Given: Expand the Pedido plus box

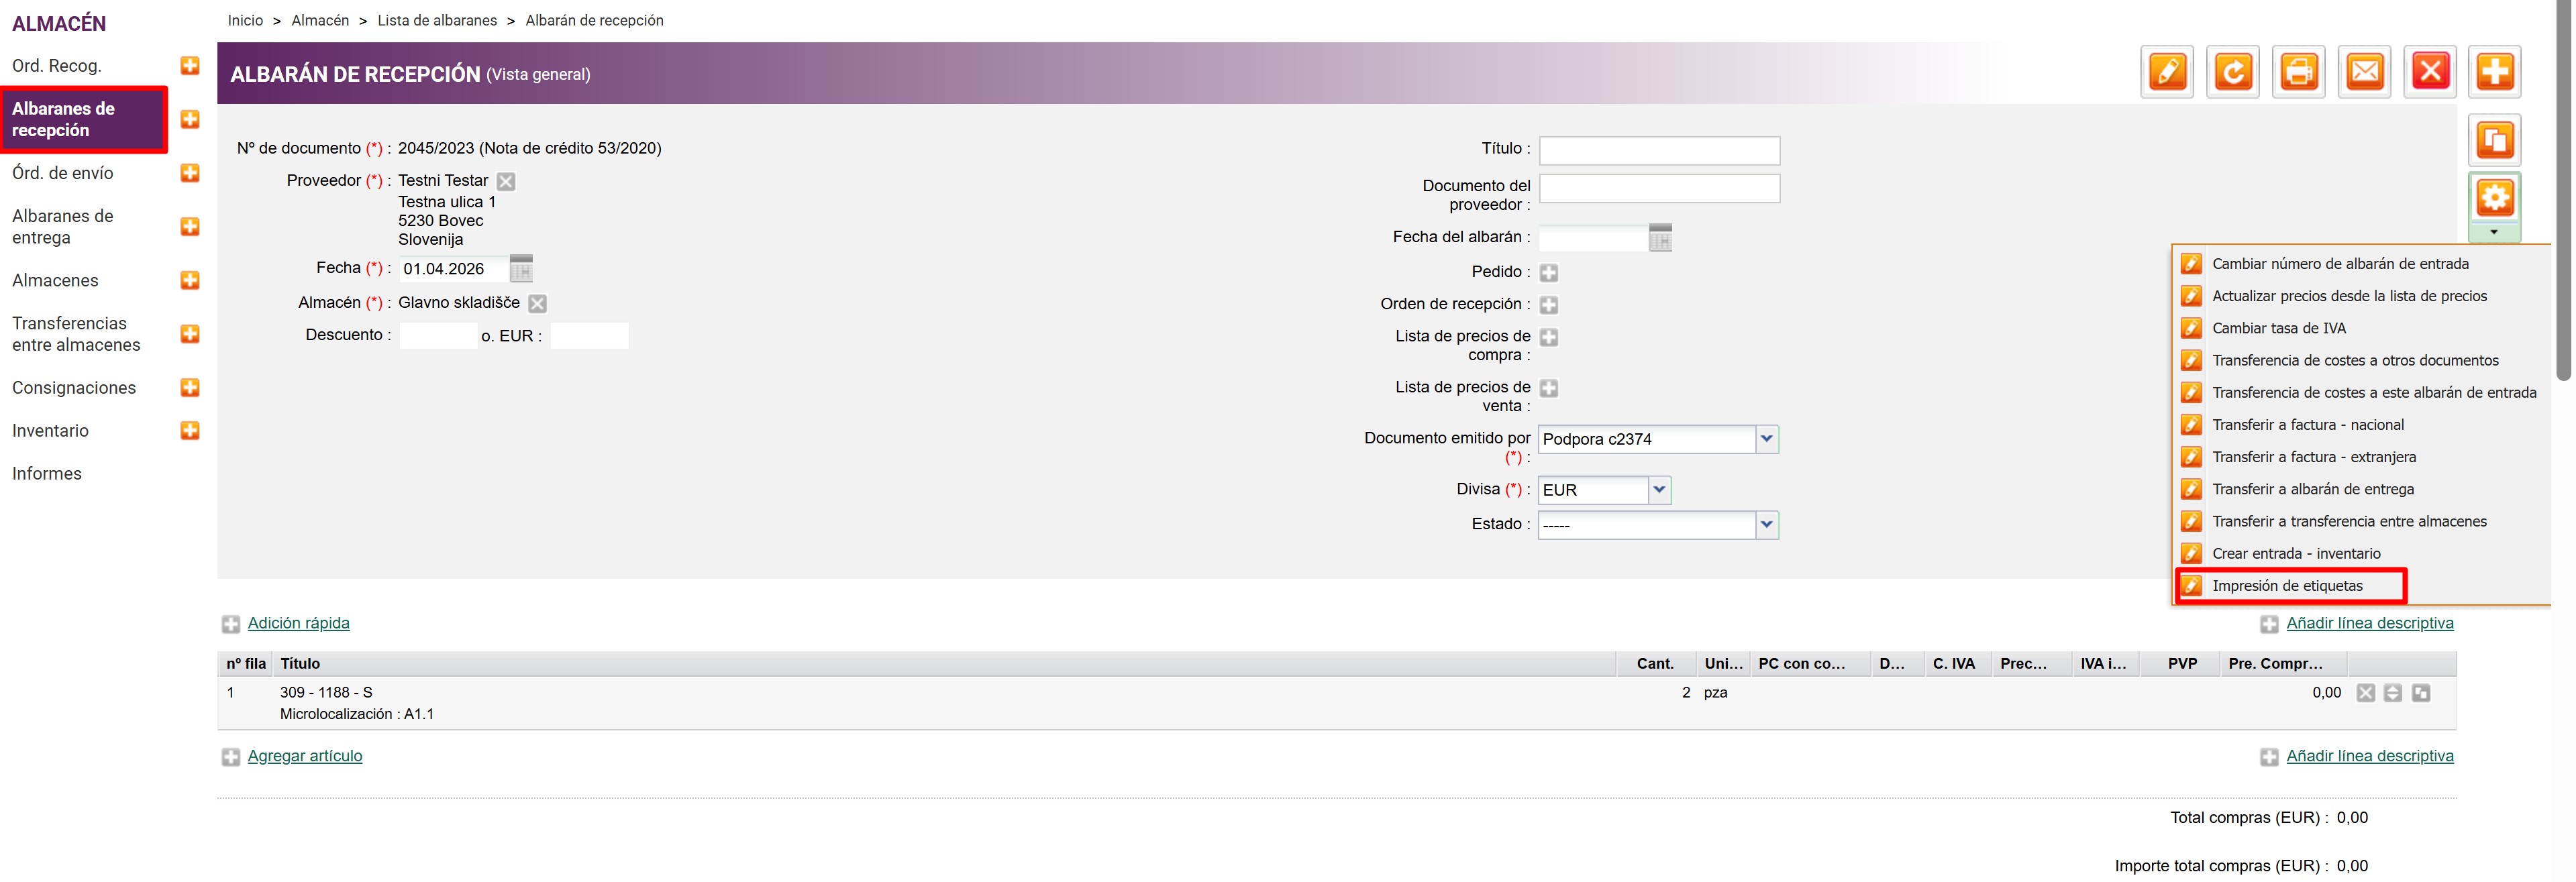Looking at the screenshot, I should click(1548, 273).
